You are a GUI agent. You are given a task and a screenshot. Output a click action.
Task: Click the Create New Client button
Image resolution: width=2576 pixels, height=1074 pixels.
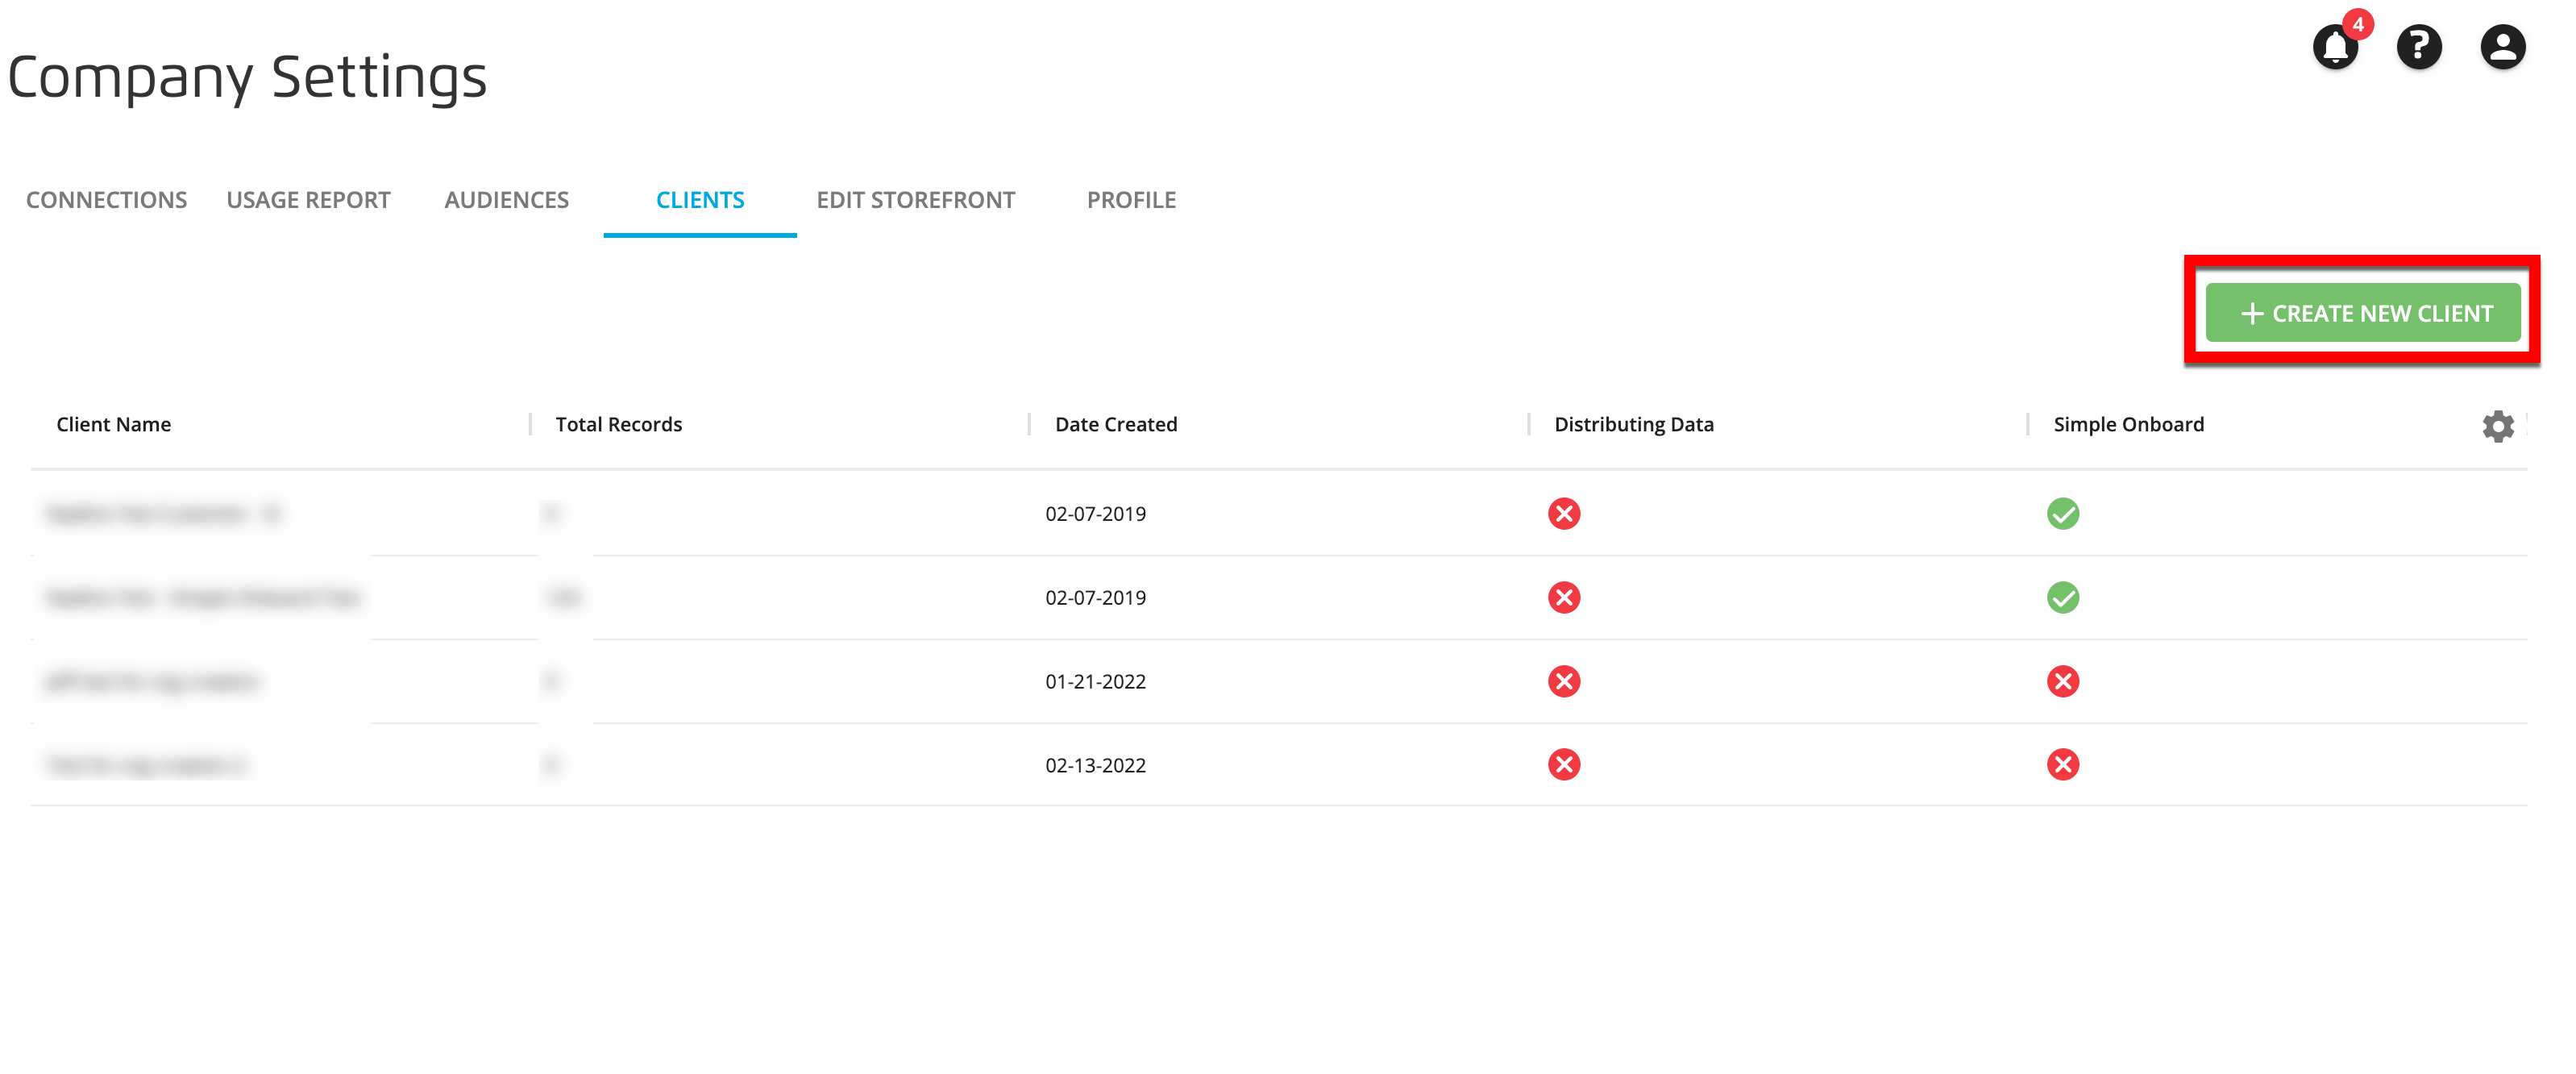coord(2362,313)
